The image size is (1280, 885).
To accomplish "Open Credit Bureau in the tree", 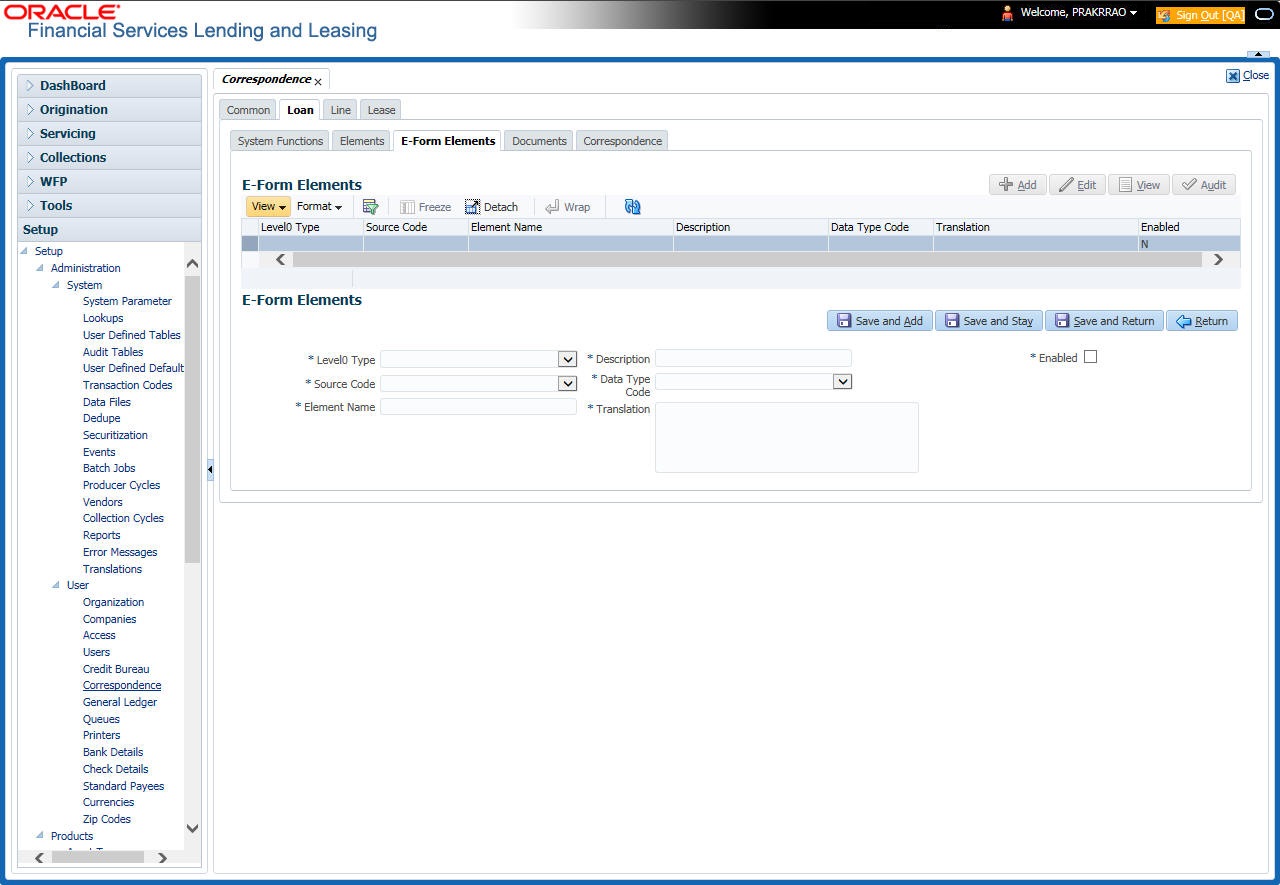I will click(x=116, y=669).
